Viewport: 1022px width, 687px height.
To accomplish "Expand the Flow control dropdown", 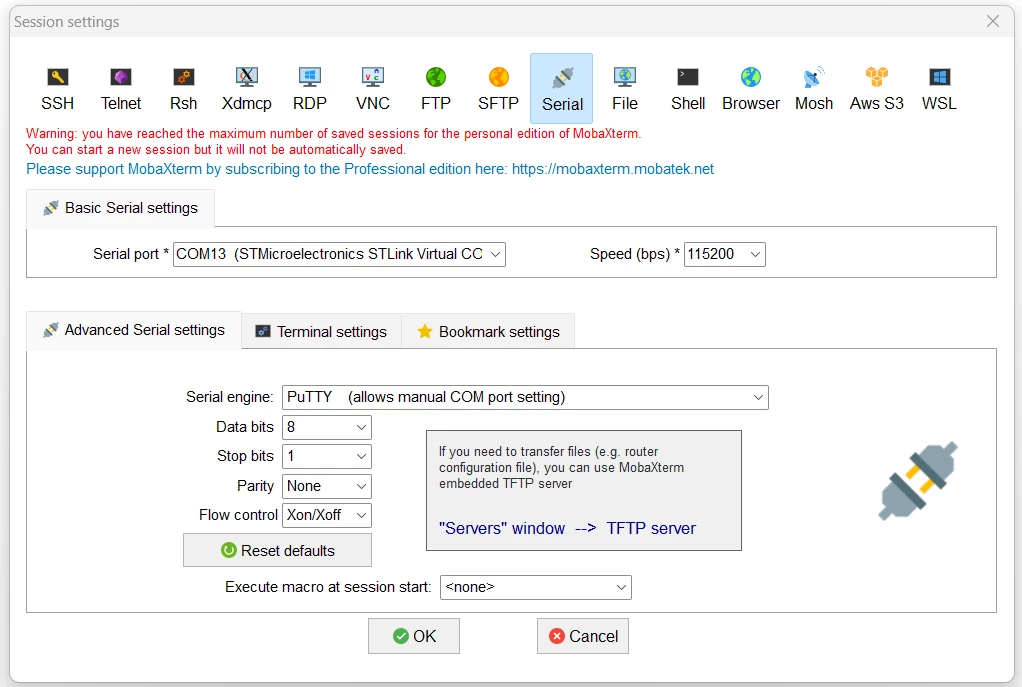I will click(x=327, y=515).
